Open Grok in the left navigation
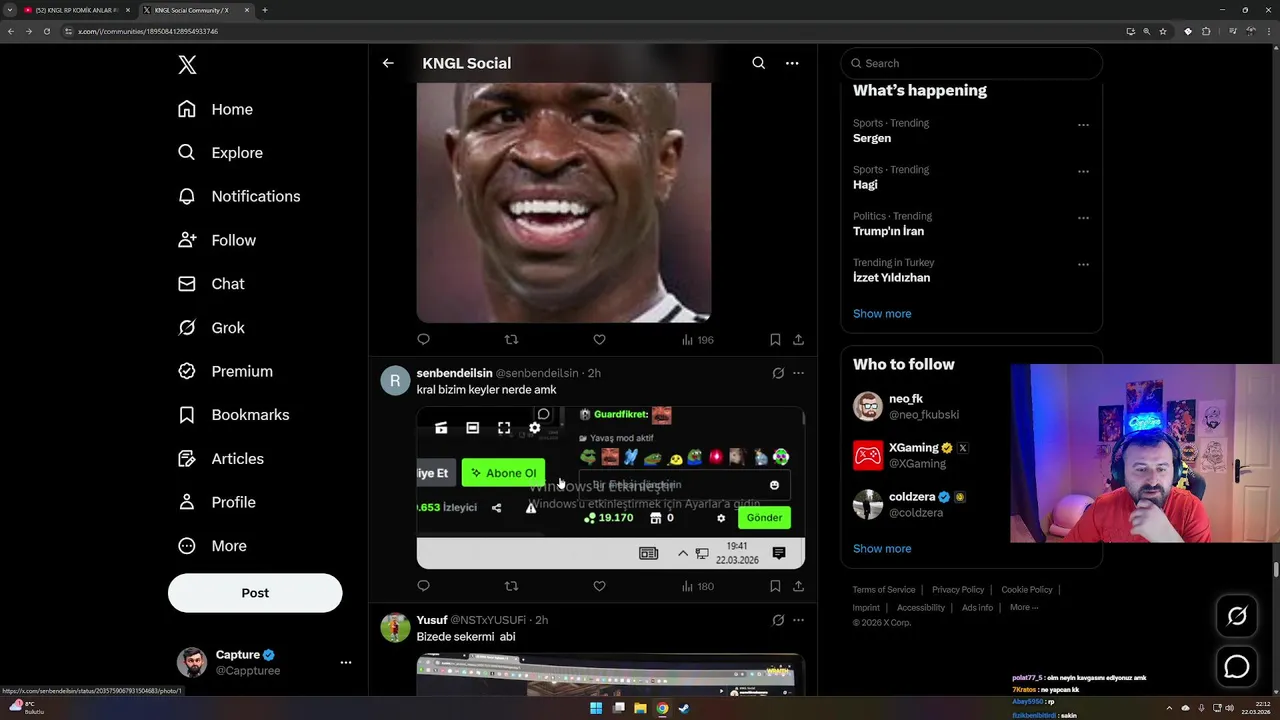This screenshot has width=1280, height=720. [x=211, y=328]
